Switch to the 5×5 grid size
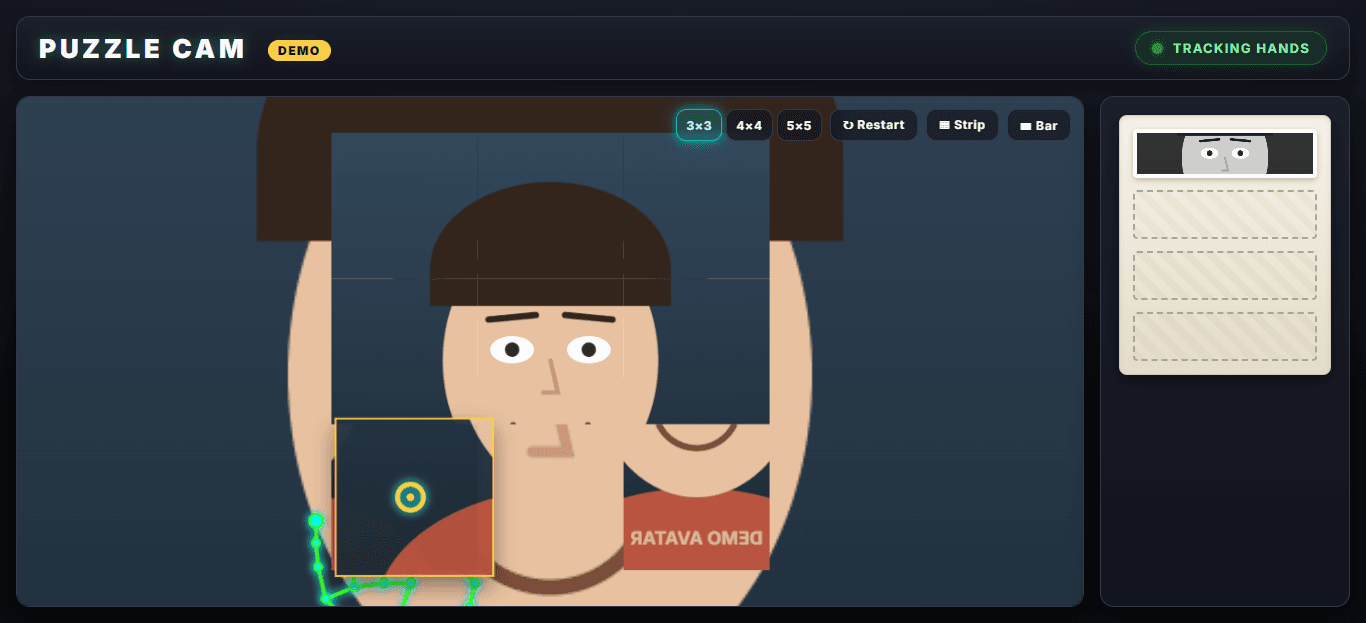 799,125
